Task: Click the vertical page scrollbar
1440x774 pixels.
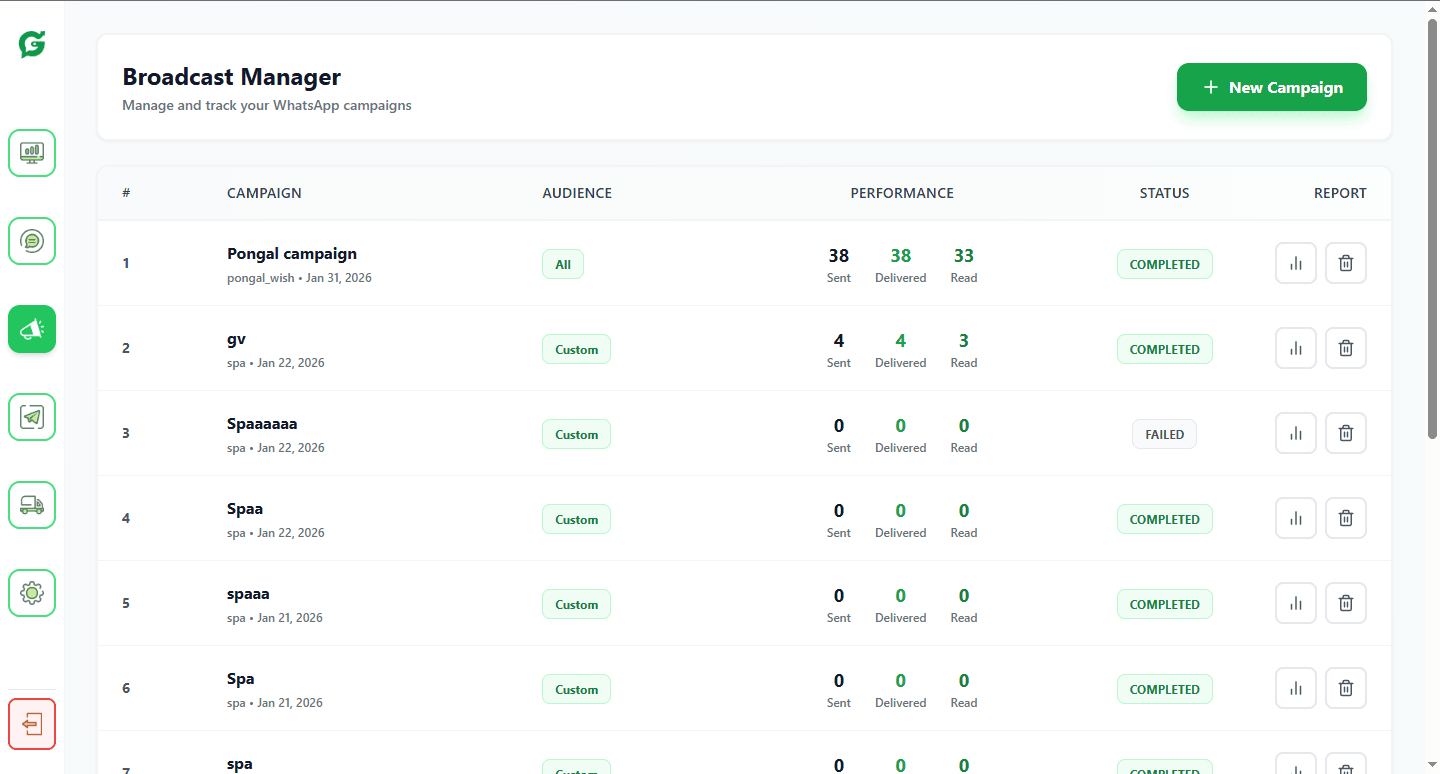Action: pyautogui.click(x=1432, y=230)
